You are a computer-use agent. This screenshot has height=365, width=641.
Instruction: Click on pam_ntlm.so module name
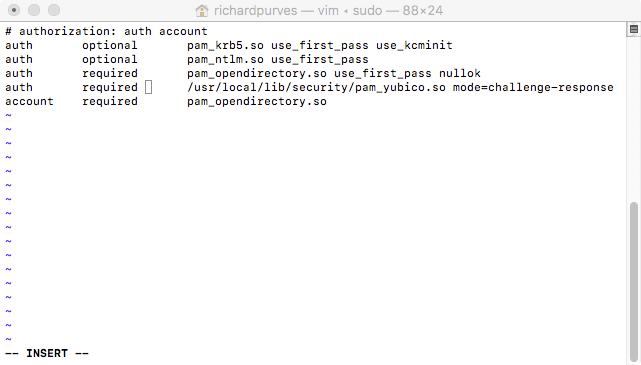click(x=225, y=59)
